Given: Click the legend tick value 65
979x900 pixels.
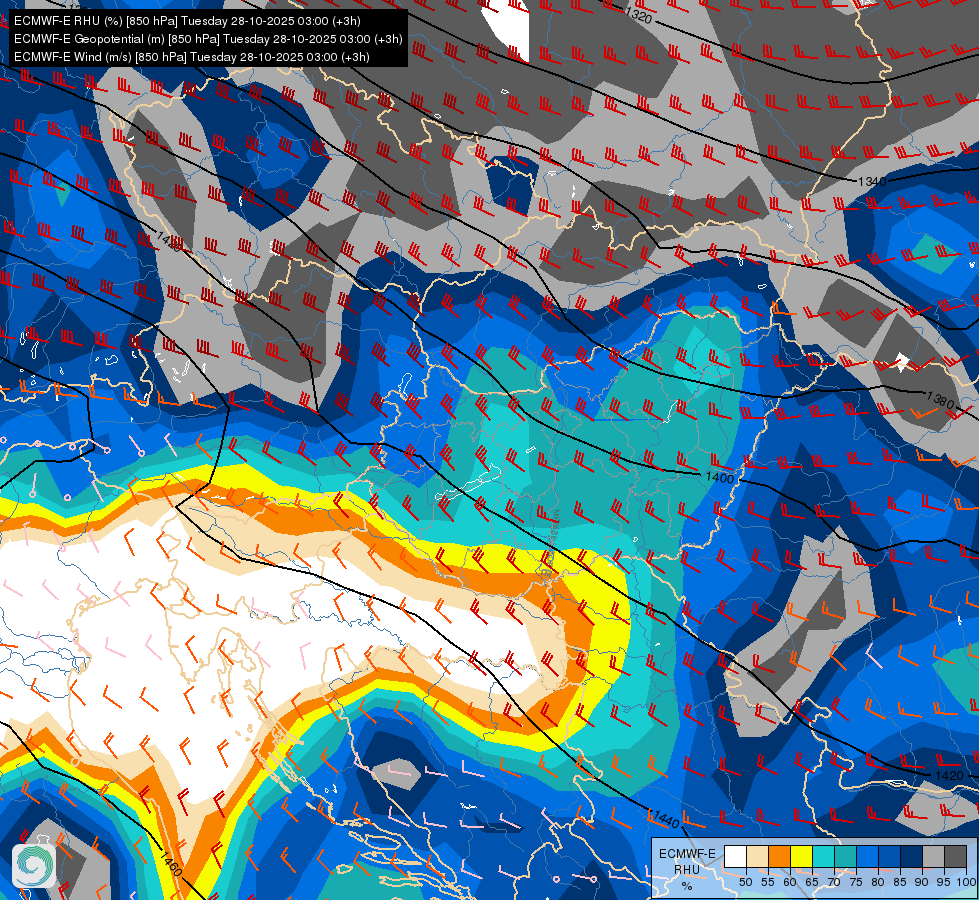Looking at the screenshot, I should click(812, 882).
